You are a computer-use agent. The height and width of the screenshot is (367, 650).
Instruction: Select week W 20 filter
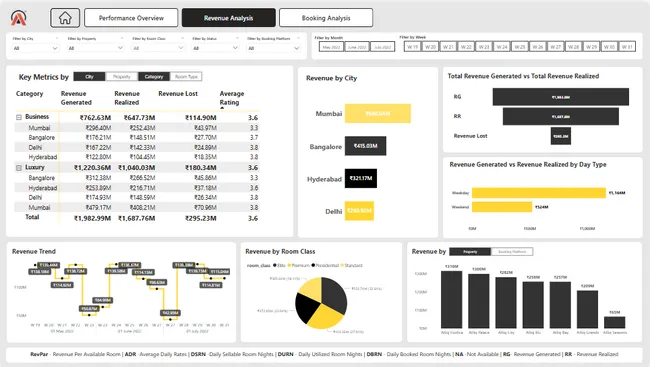pyautogui.click(x=430, y=47)
